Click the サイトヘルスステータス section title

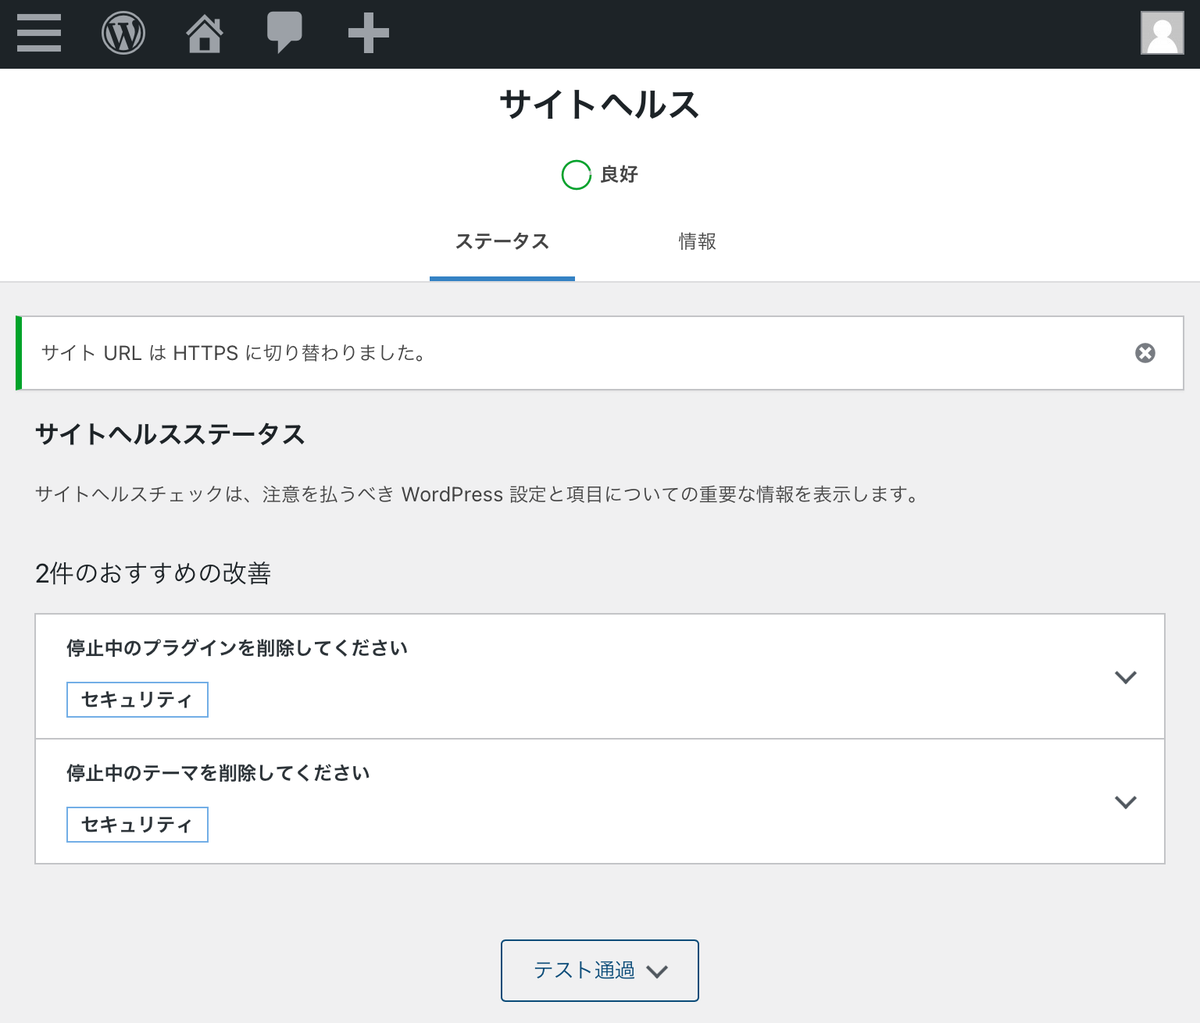coord(169,435)
